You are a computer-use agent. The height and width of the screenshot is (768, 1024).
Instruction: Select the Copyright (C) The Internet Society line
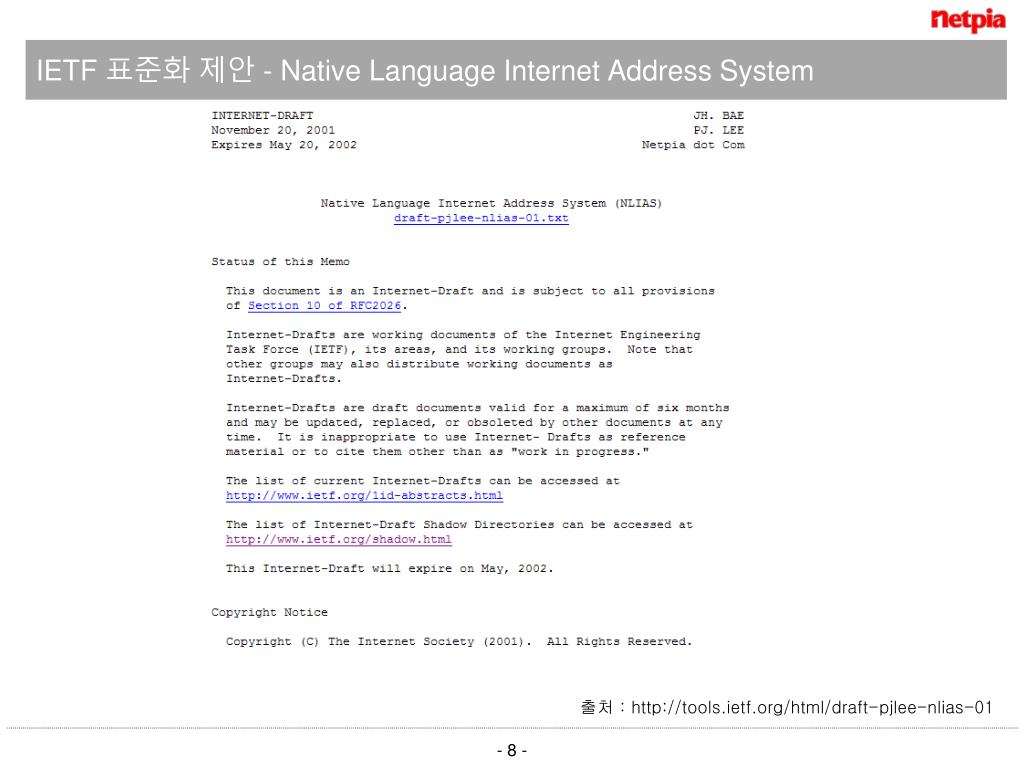click(458, 642)
